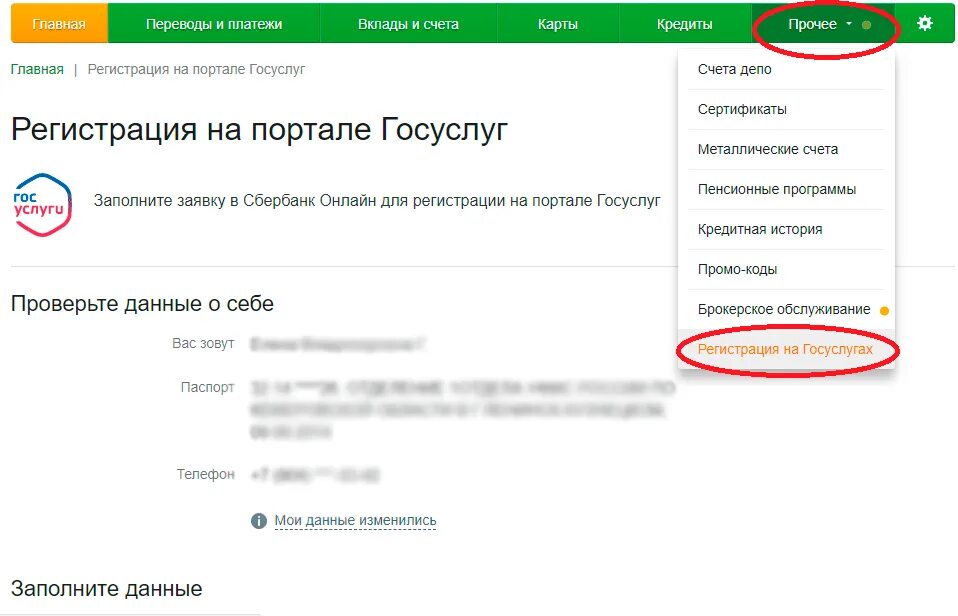Image resolution: width=958 pixels, height=616 pixels.
Task: Click the "Паспорт" label
Action: point(207,387)
